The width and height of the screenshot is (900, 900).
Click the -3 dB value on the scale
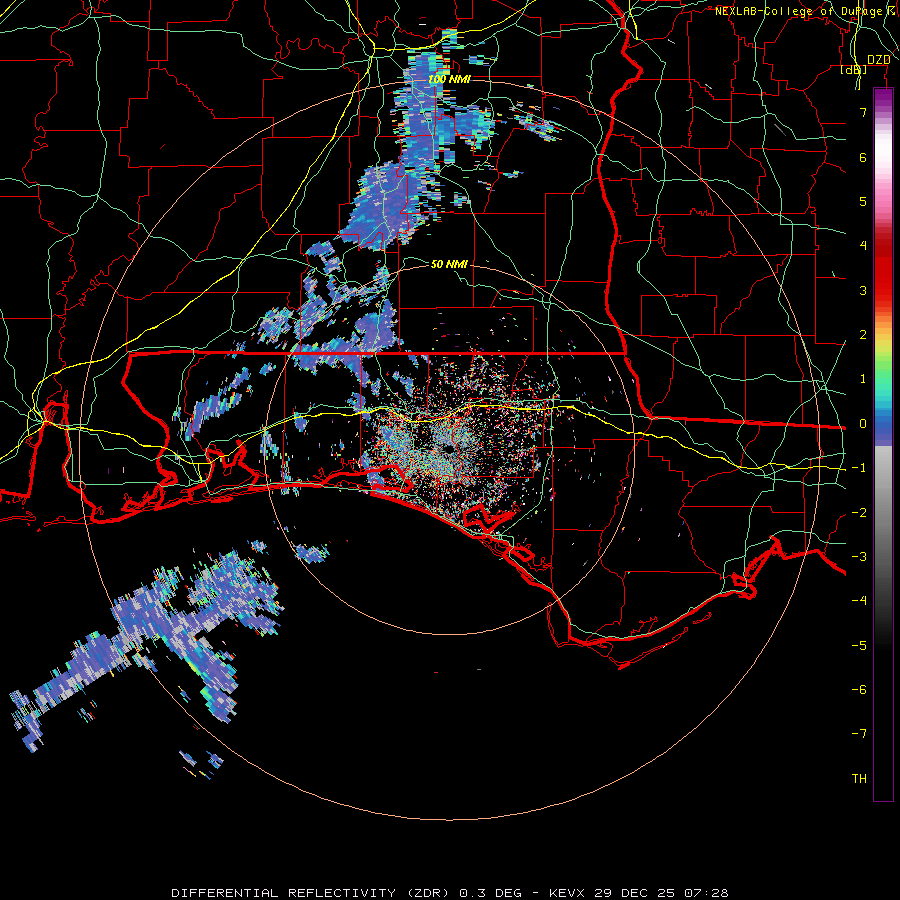859,557
